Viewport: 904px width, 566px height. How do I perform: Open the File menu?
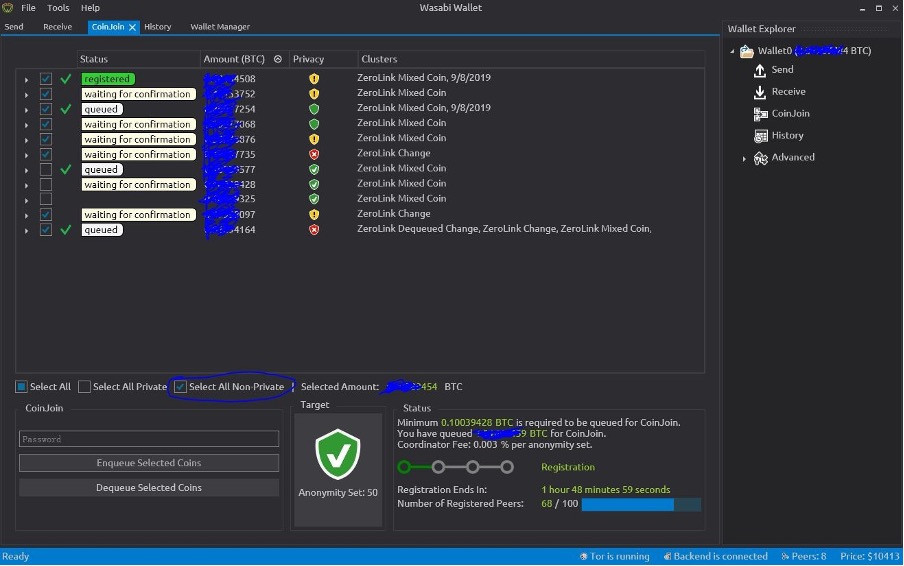[28, 7]
